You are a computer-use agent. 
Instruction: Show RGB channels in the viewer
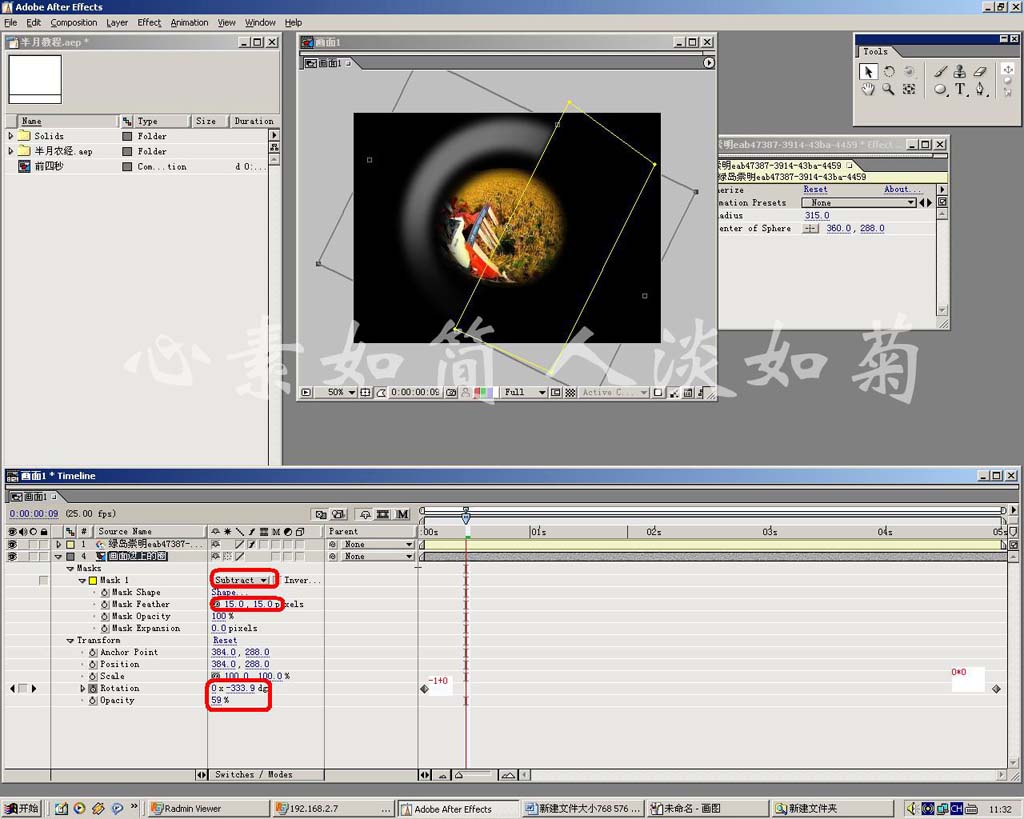pos(483,393)
